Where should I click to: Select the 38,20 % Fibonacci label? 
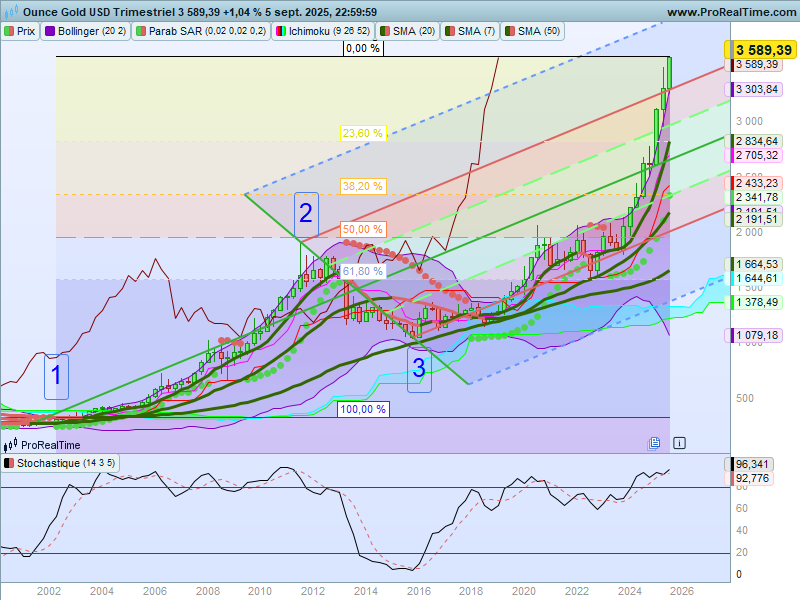363,186
